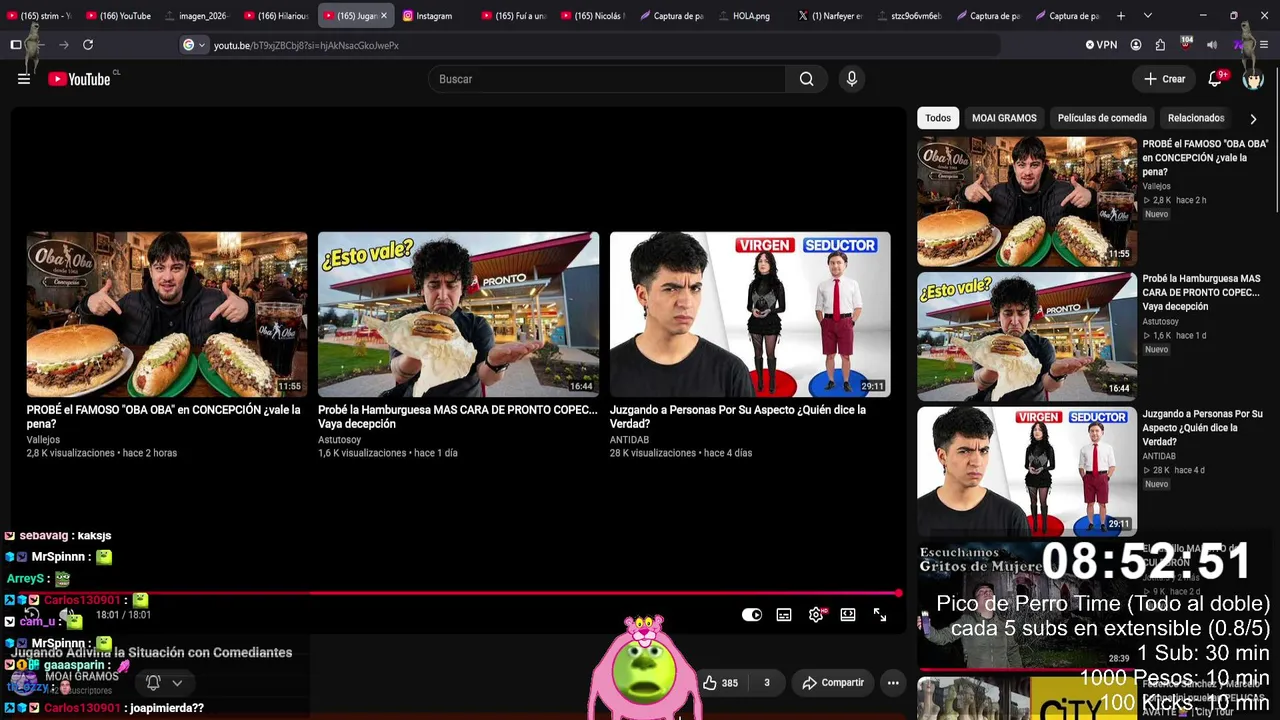Start voice search with the microphone
1280x720 pixels.
click(852, 79)
